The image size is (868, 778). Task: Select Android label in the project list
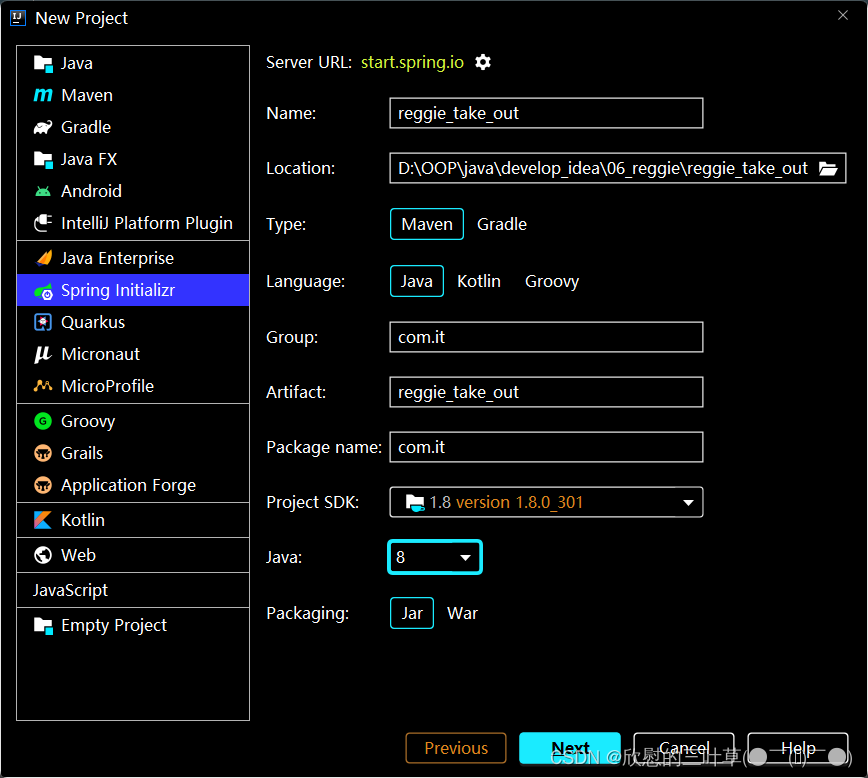point(91,192)
